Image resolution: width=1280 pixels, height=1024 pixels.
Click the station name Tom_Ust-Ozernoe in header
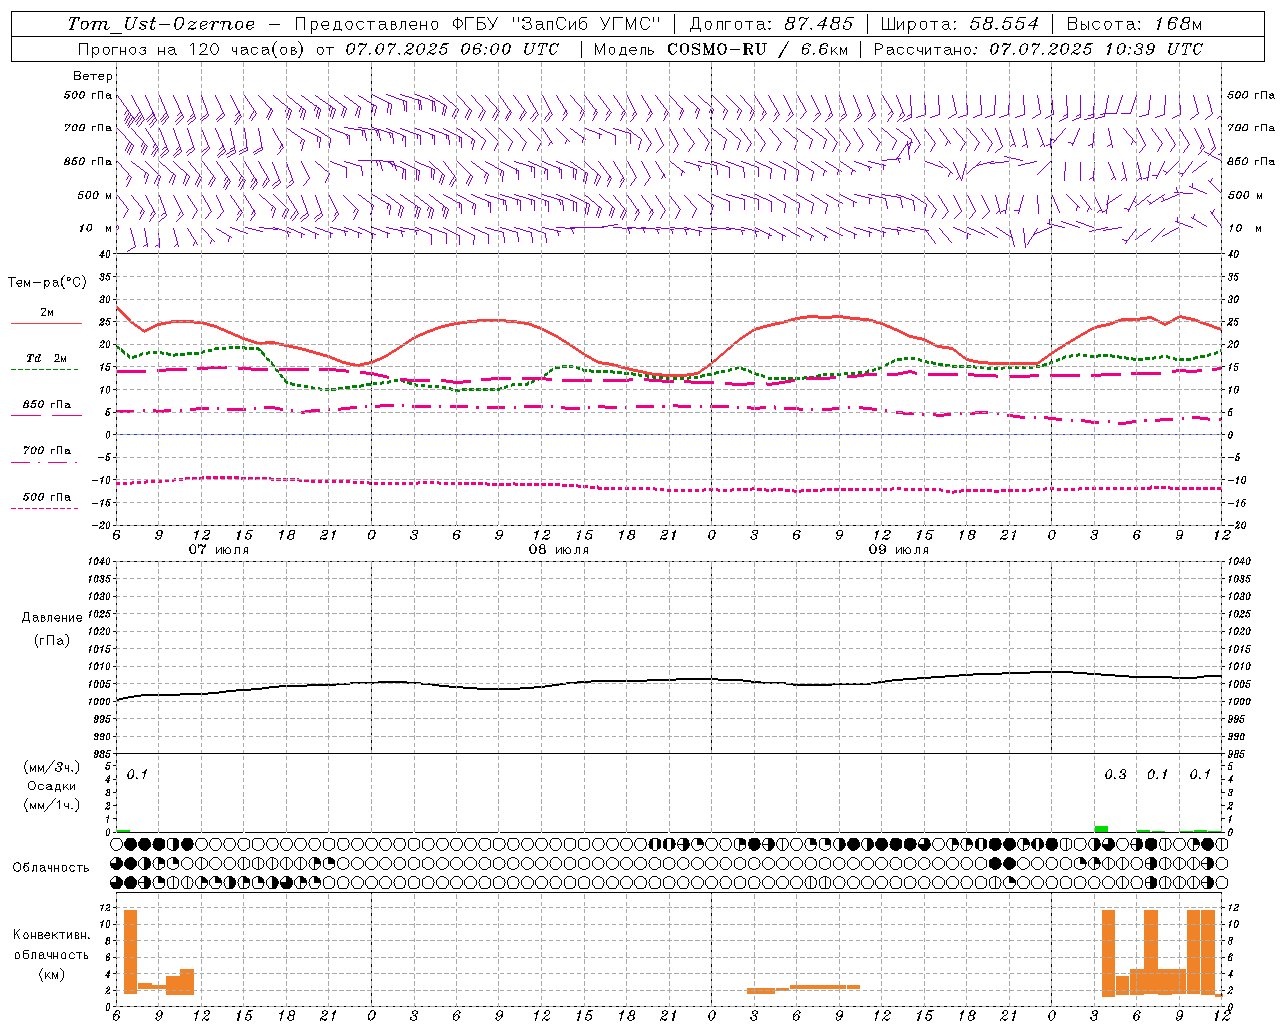(x=161, y=24)
